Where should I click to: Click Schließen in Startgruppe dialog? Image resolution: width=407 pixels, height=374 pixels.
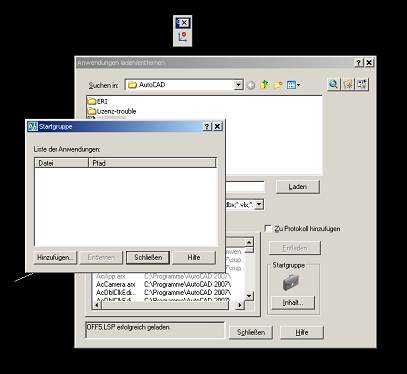pos(148,258)
